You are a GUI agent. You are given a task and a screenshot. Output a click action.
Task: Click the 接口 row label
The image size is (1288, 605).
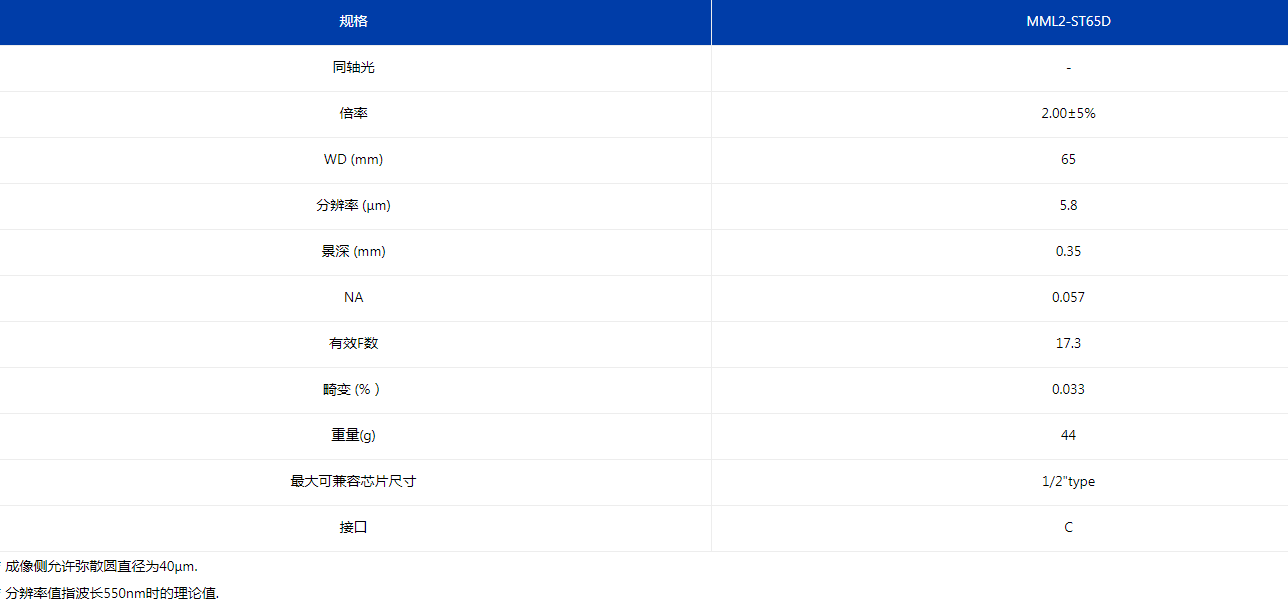point(354,528)
